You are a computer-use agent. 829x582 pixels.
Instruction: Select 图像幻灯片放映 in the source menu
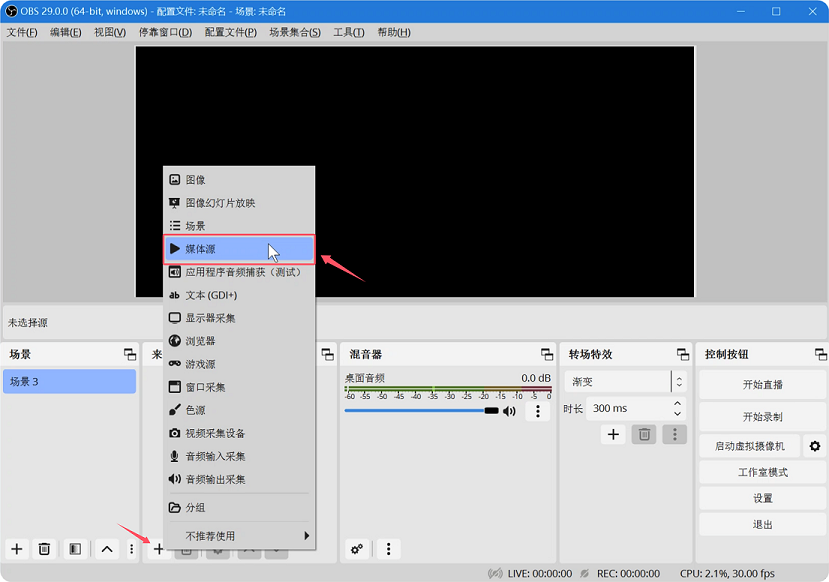(x=239, y=203)
